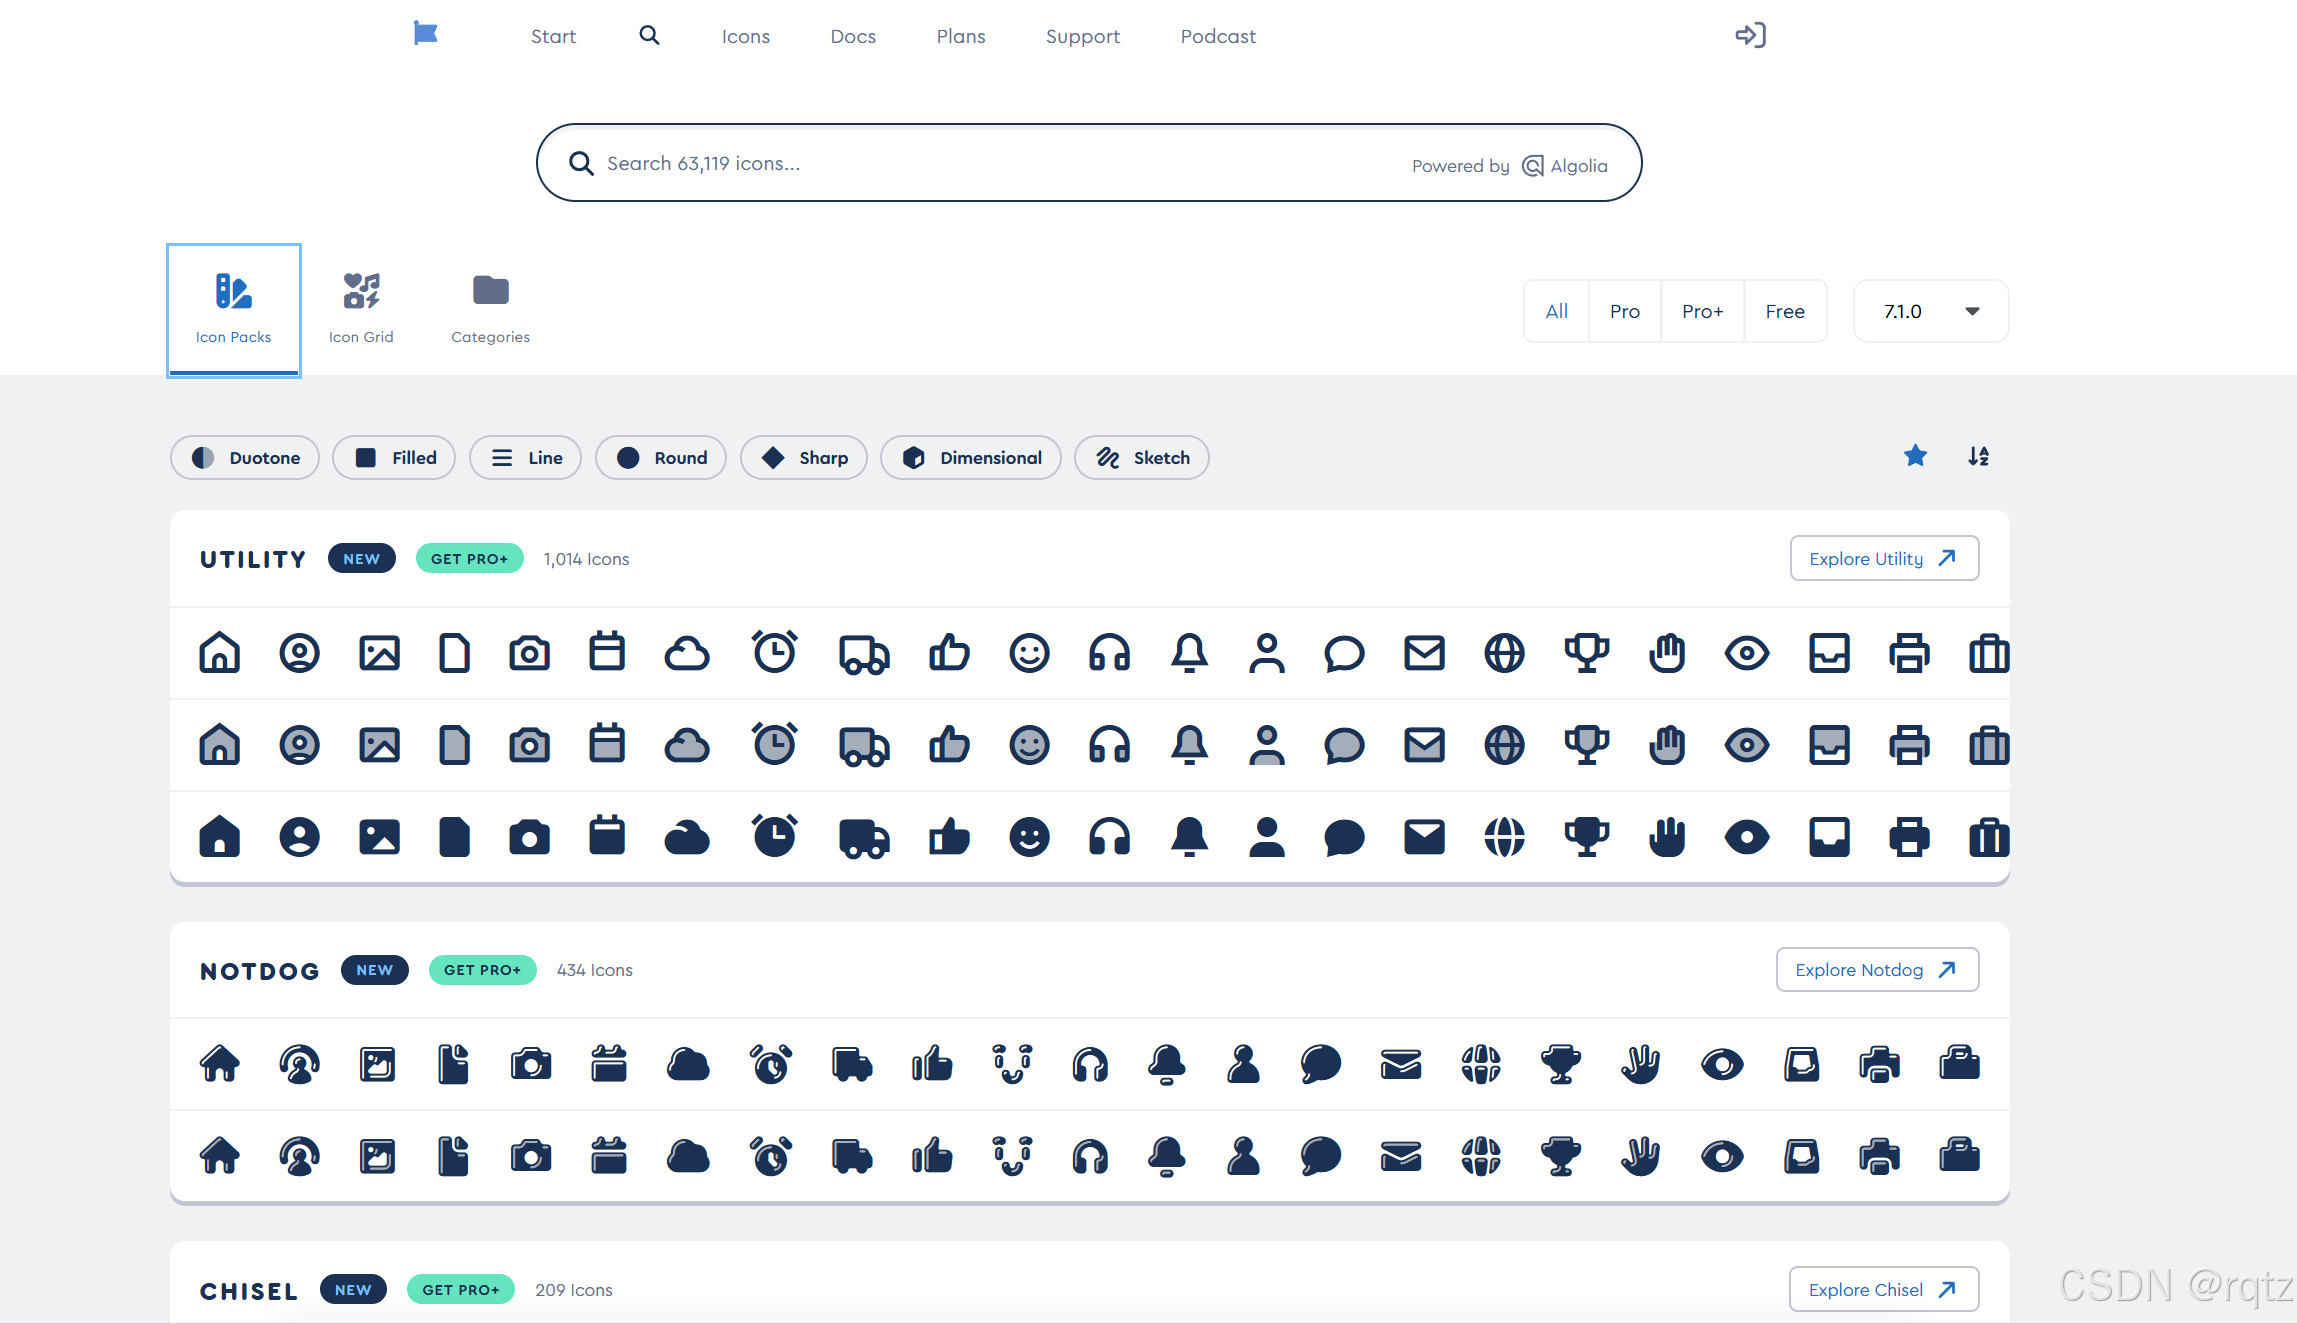Select the outlined trophy icon in Utility
The width and height of the screenshot is (2297, 1324).
(1586, 653)
